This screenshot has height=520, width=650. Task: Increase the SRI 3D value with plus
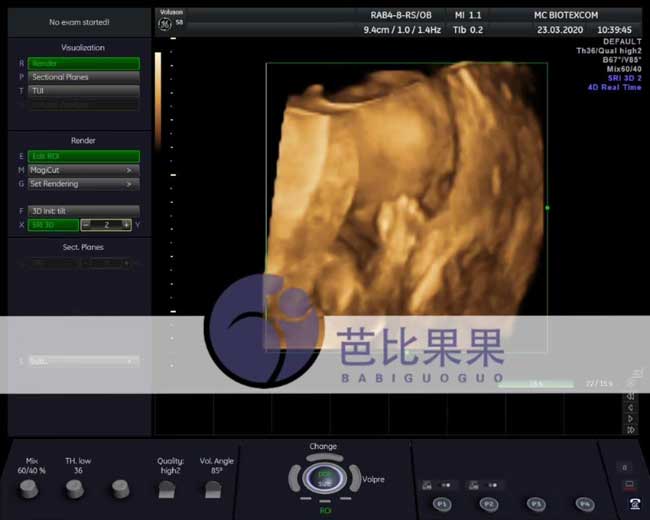125,225
